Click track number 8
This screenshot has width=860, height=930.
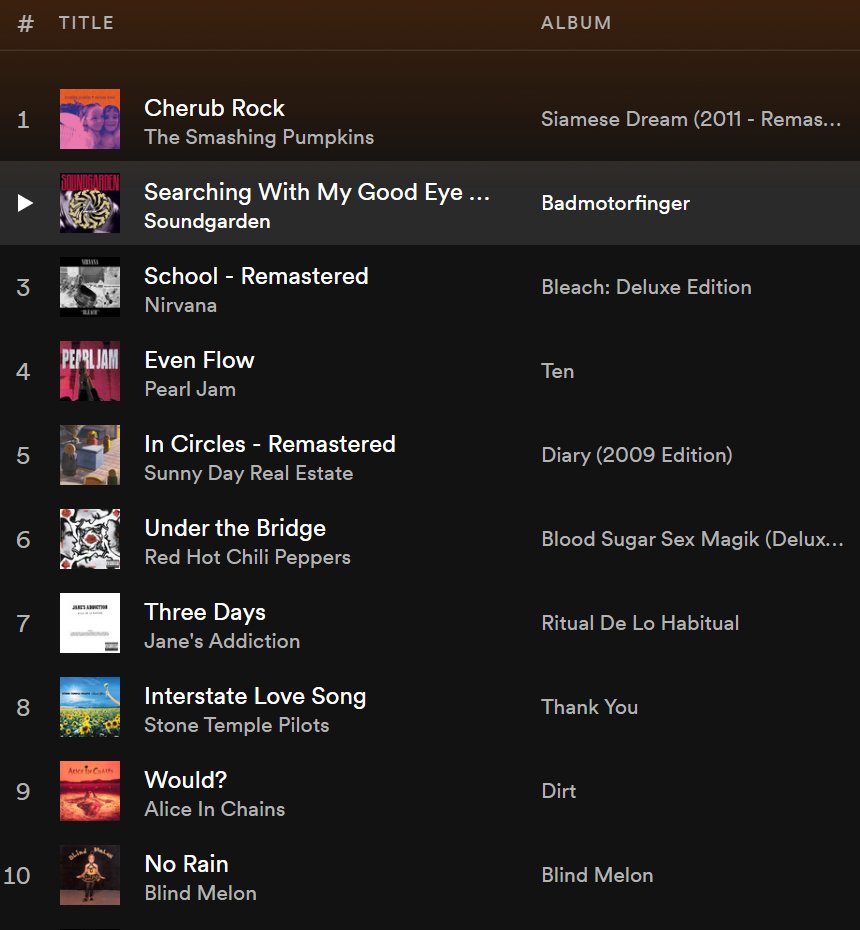23,708
